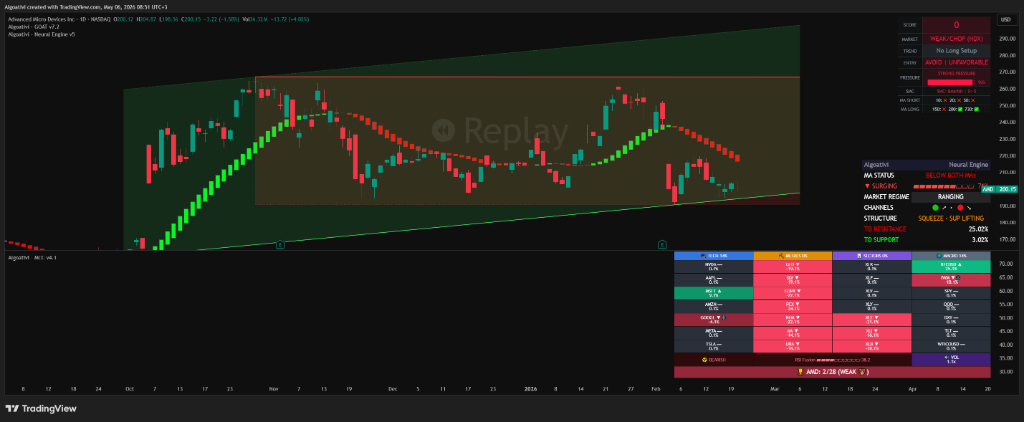Click the STRONG PRESSURE red bar
Image resolution: width=1024 pixels, height=422 pixels.
pyautogui.click(x=950, y=82)
